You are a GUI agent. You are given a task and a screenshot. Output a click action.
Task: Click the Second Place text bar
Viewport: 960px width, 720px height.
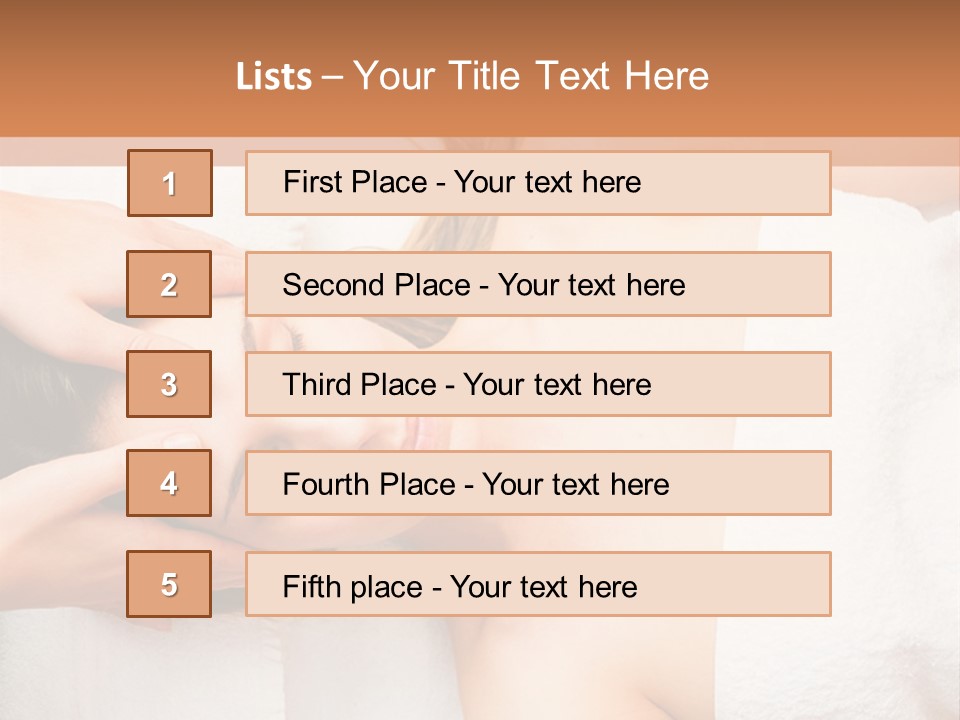[538, 284]
